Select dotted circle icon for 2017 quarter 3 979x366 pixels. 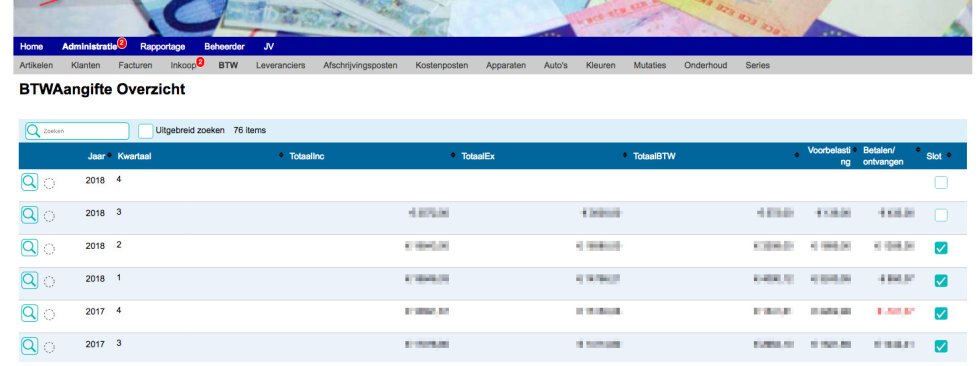[x=49, y=347]
